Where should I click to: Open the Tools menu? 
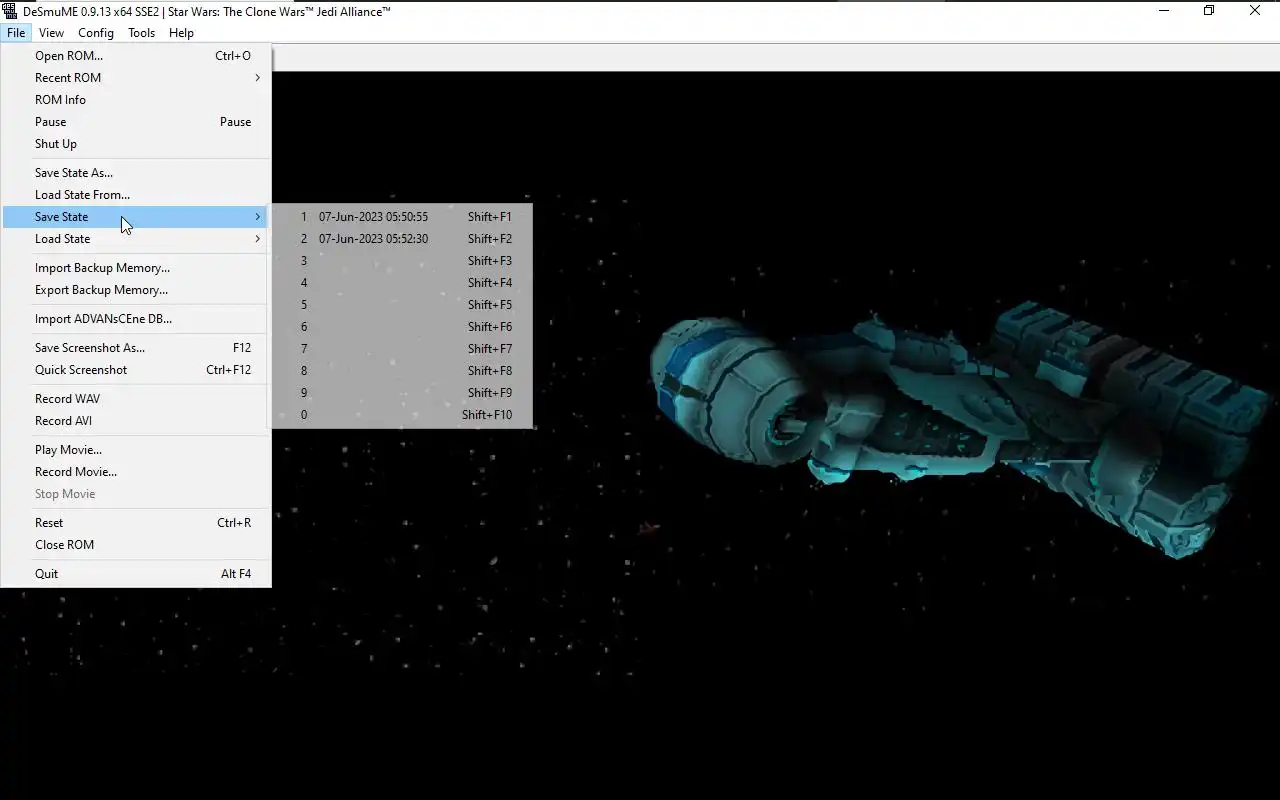point(141,33)
